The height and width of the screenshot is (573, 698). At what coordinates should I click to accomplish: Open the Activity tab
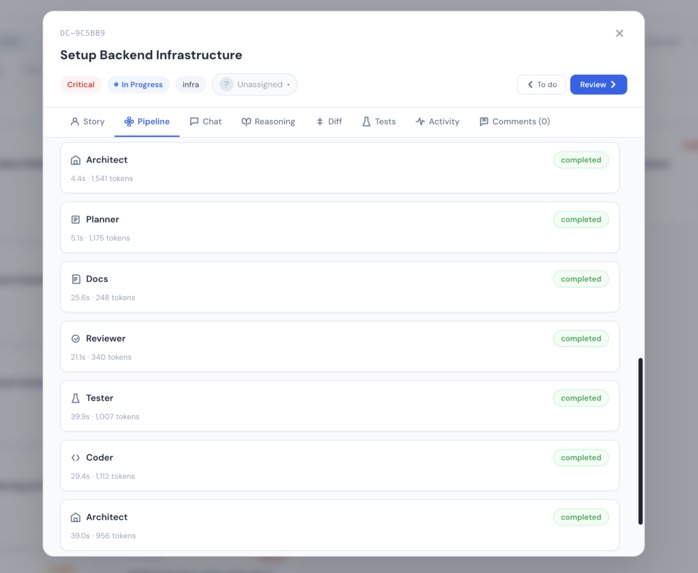pyautogui.click(x=438, y=122)
